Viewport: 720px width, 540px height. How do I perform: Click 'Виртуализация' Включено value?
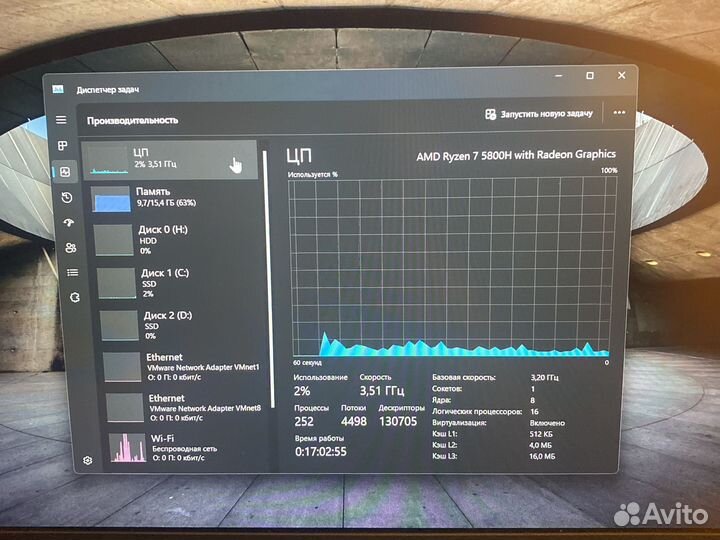point(547,423)
